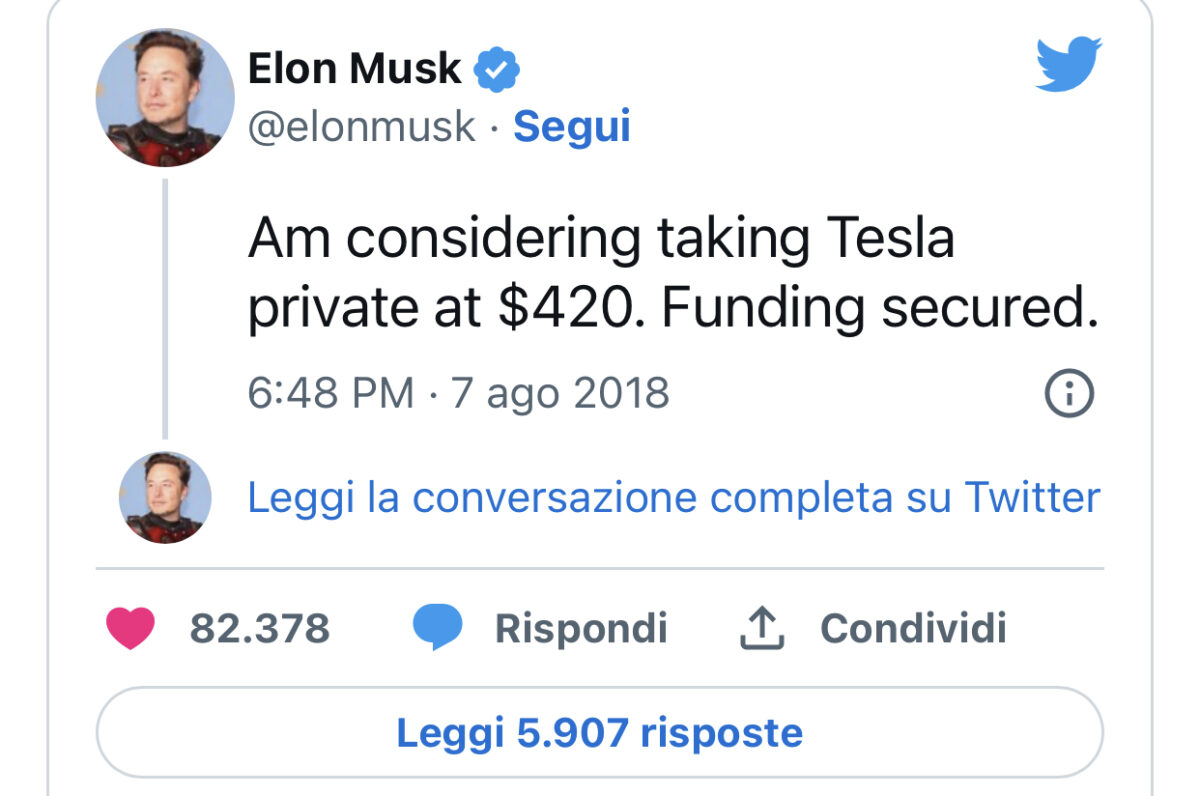
Task: Open Leggi la conversazione completa su Twitter
Action: 674,497
